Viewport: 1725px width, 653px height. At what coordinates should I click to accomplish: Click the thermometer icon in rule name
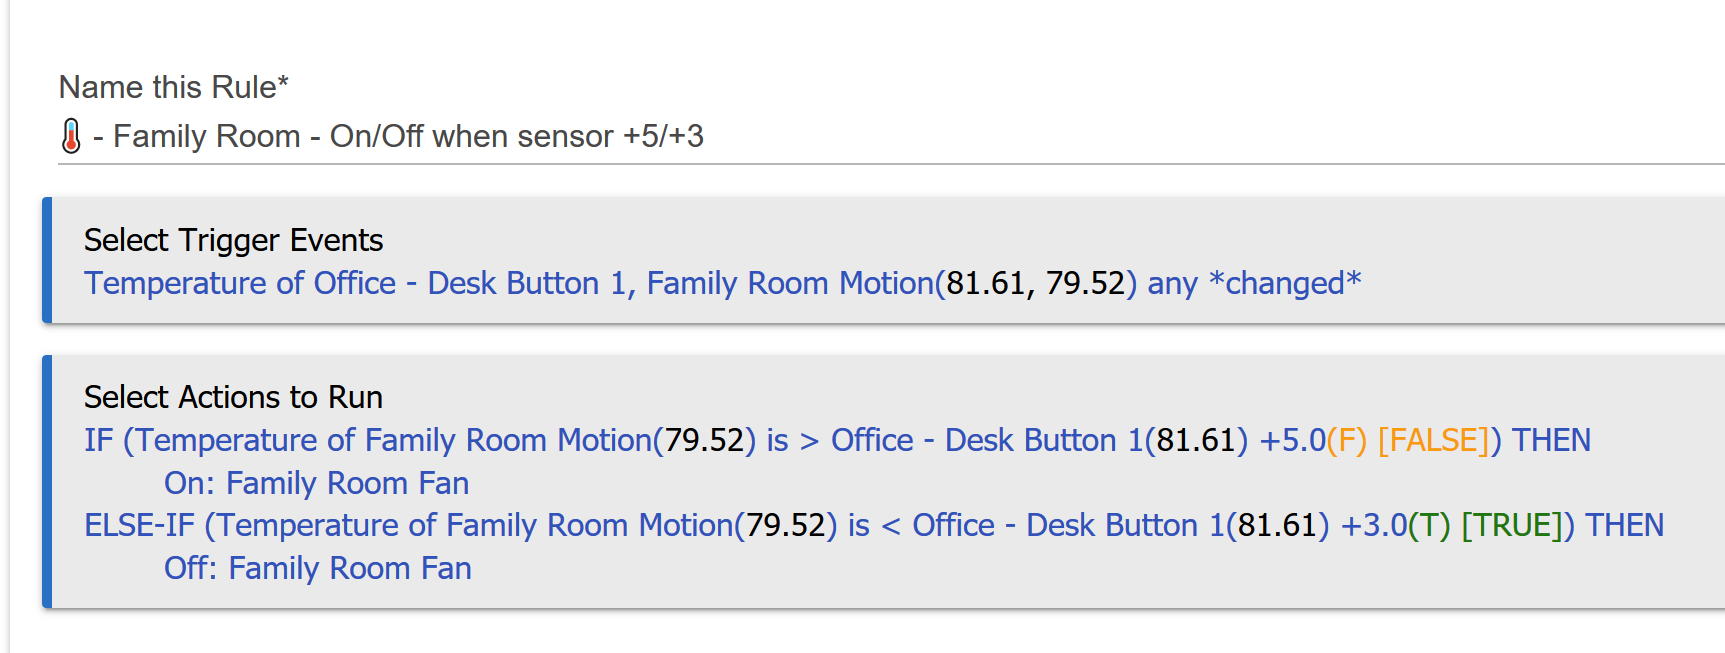[71, 136]
